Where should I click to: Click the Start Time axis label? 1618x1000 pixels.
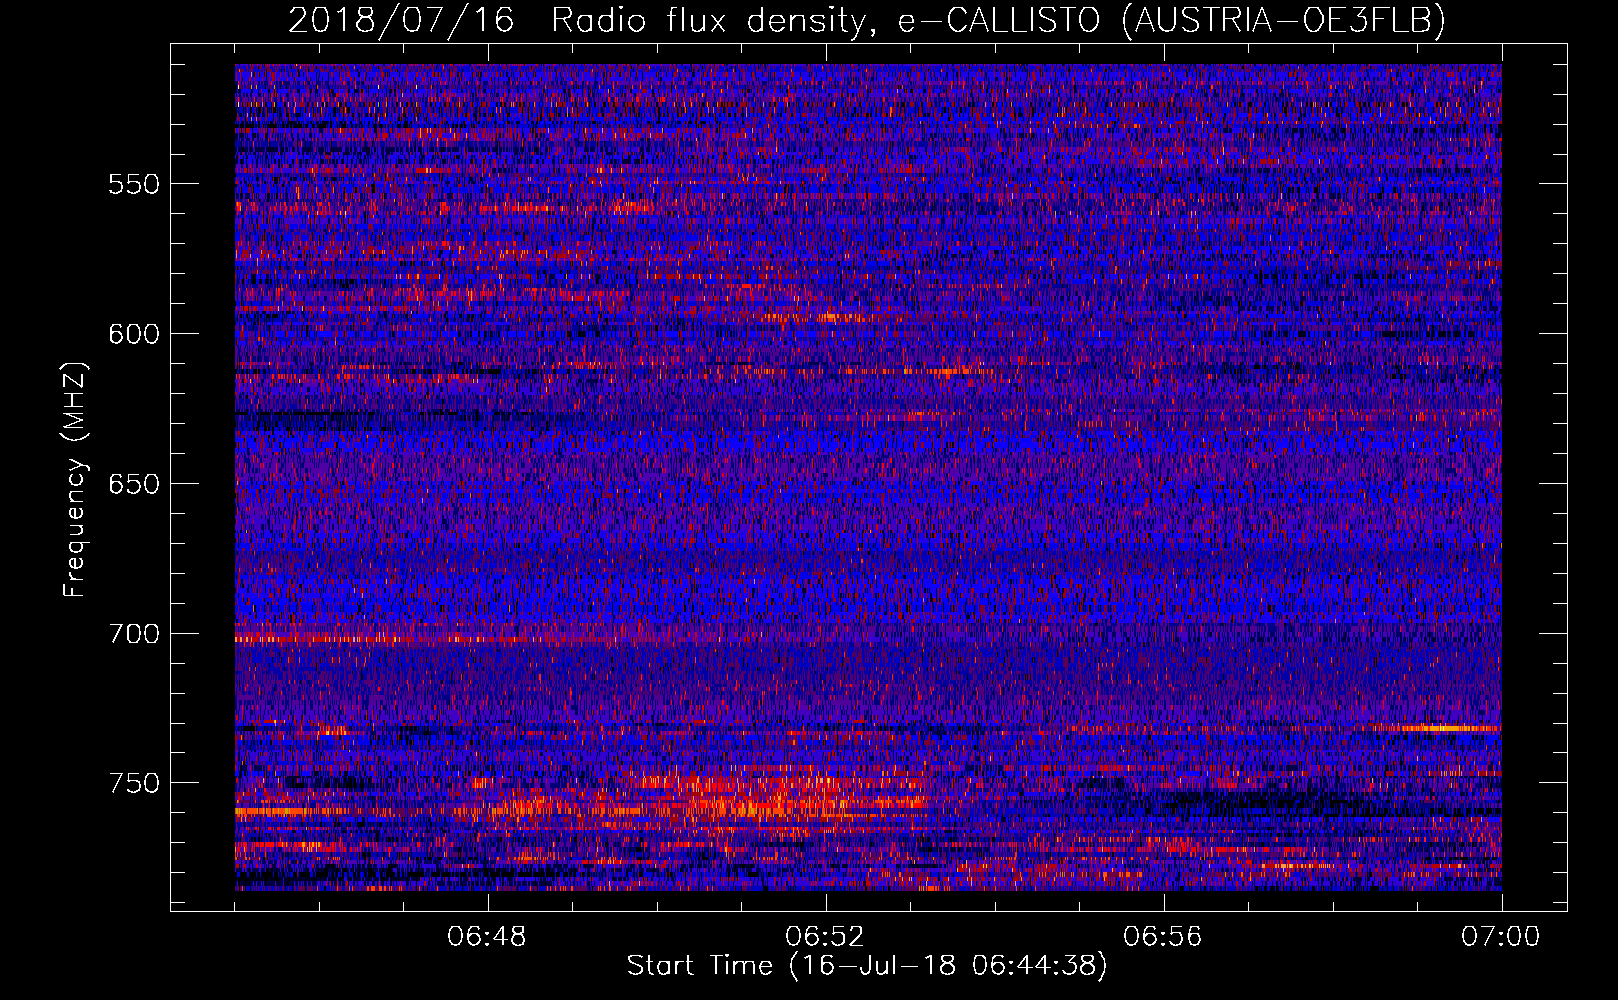867,966
